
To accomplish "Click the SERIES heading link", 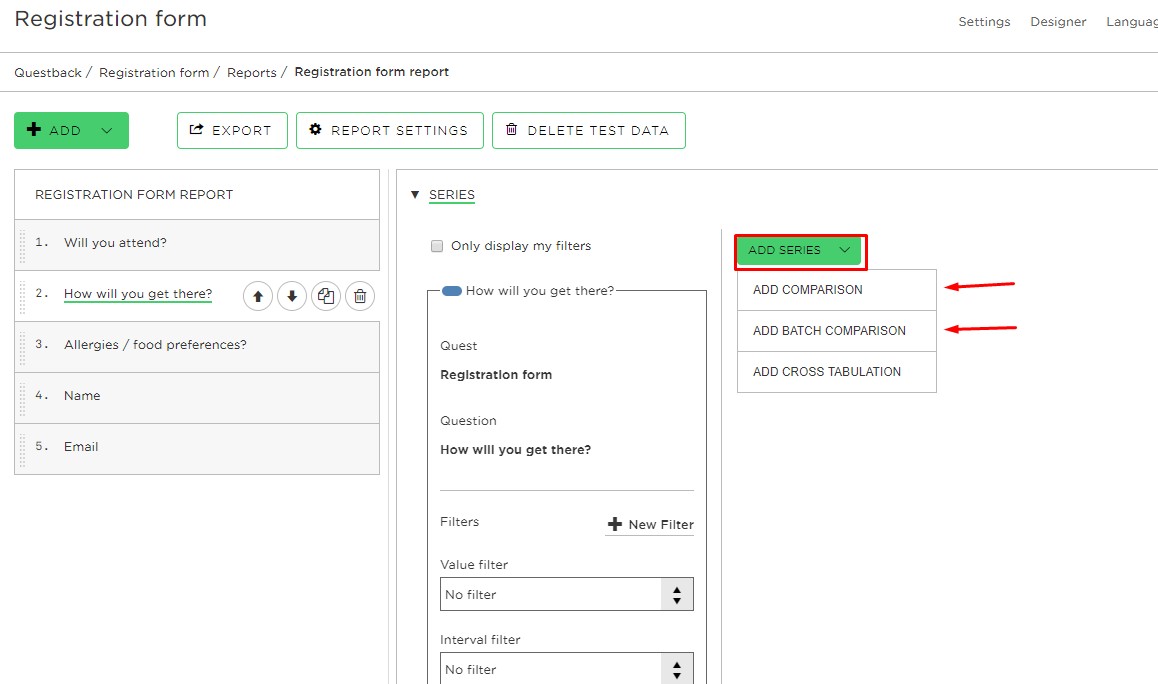I will click(x=452, y=194).
